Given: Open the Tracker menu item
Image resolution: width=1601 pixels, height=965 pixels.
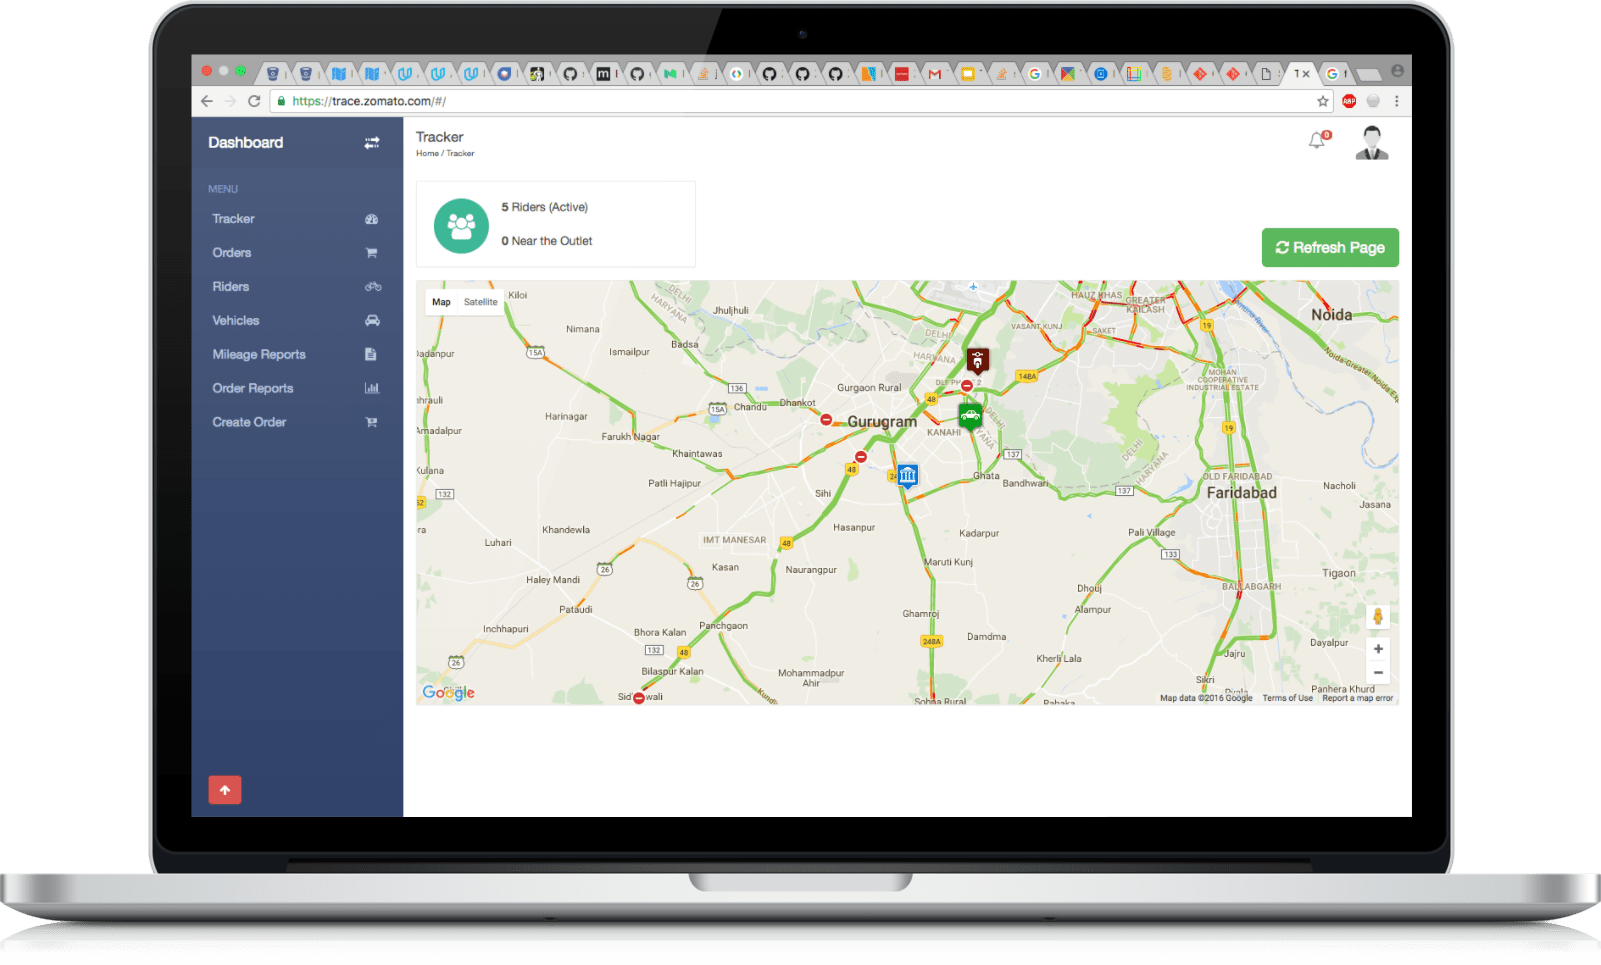Looking at the screenshot, I should (297, 219).
